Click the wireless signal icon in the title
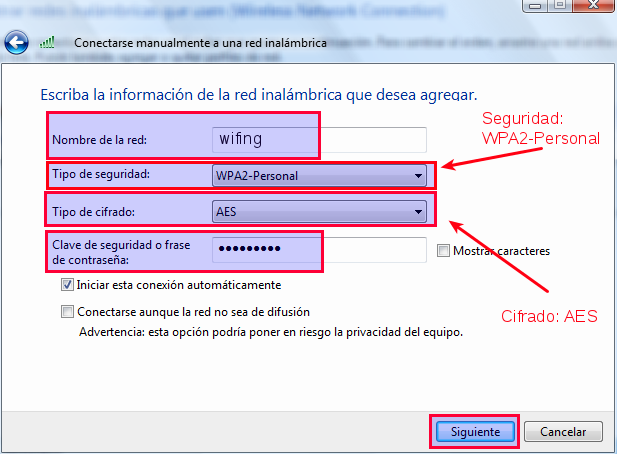This screenshot has height=454, width=618. click(46, 43)
